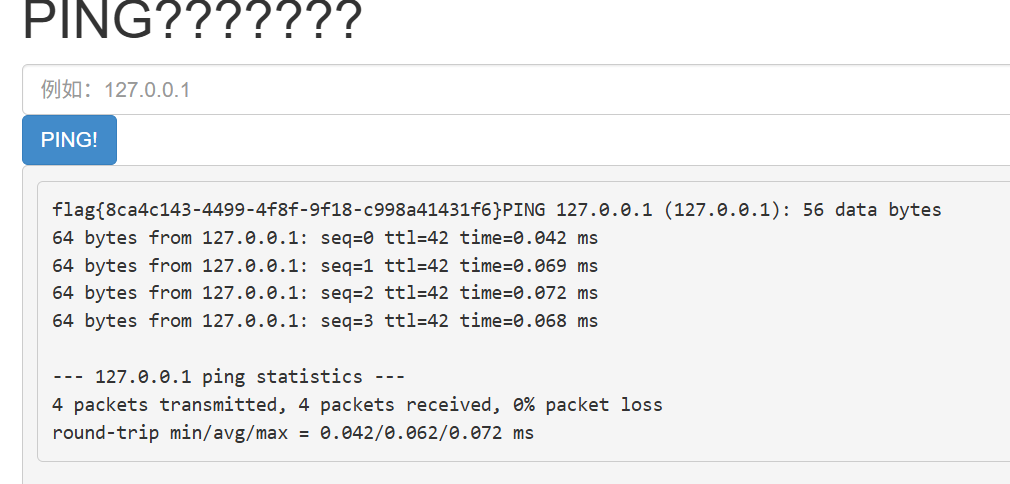Click the PING??????? page heading
The width and height of the screenshot is (1010, 484).
coord(191,22)
